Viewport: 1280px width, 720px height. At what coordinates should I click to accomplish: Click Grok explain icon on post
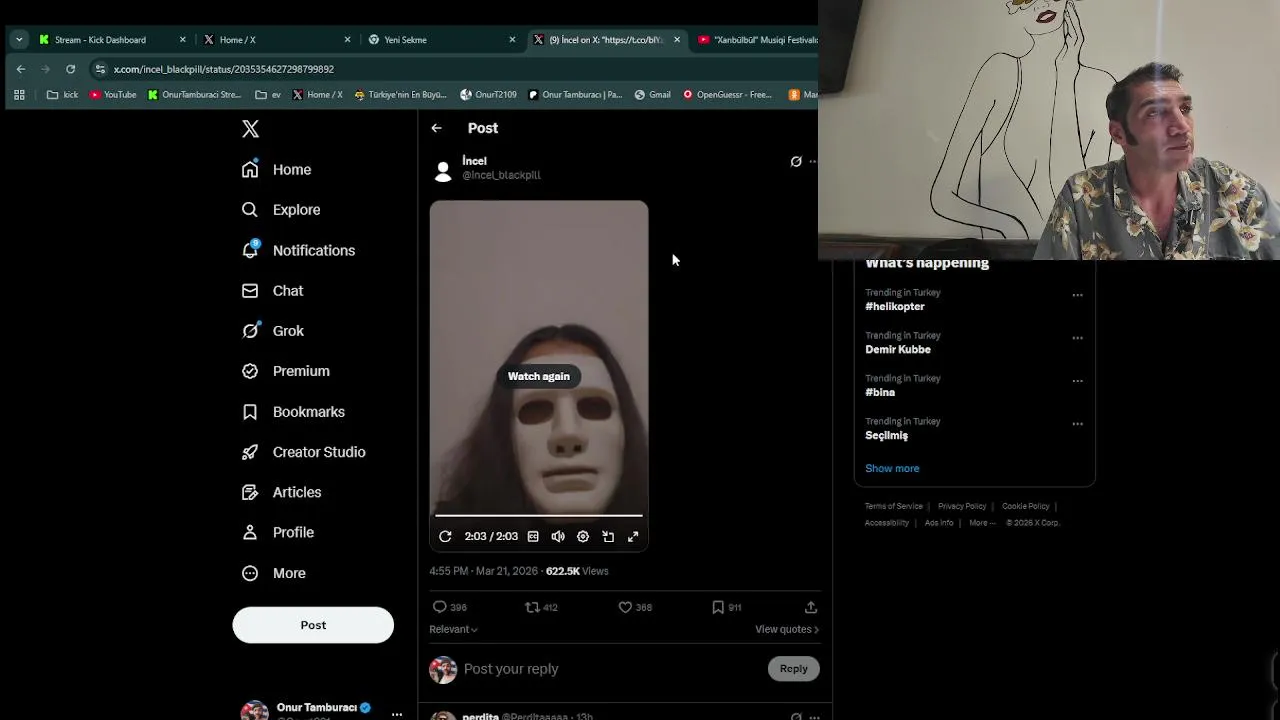point(796,161)
